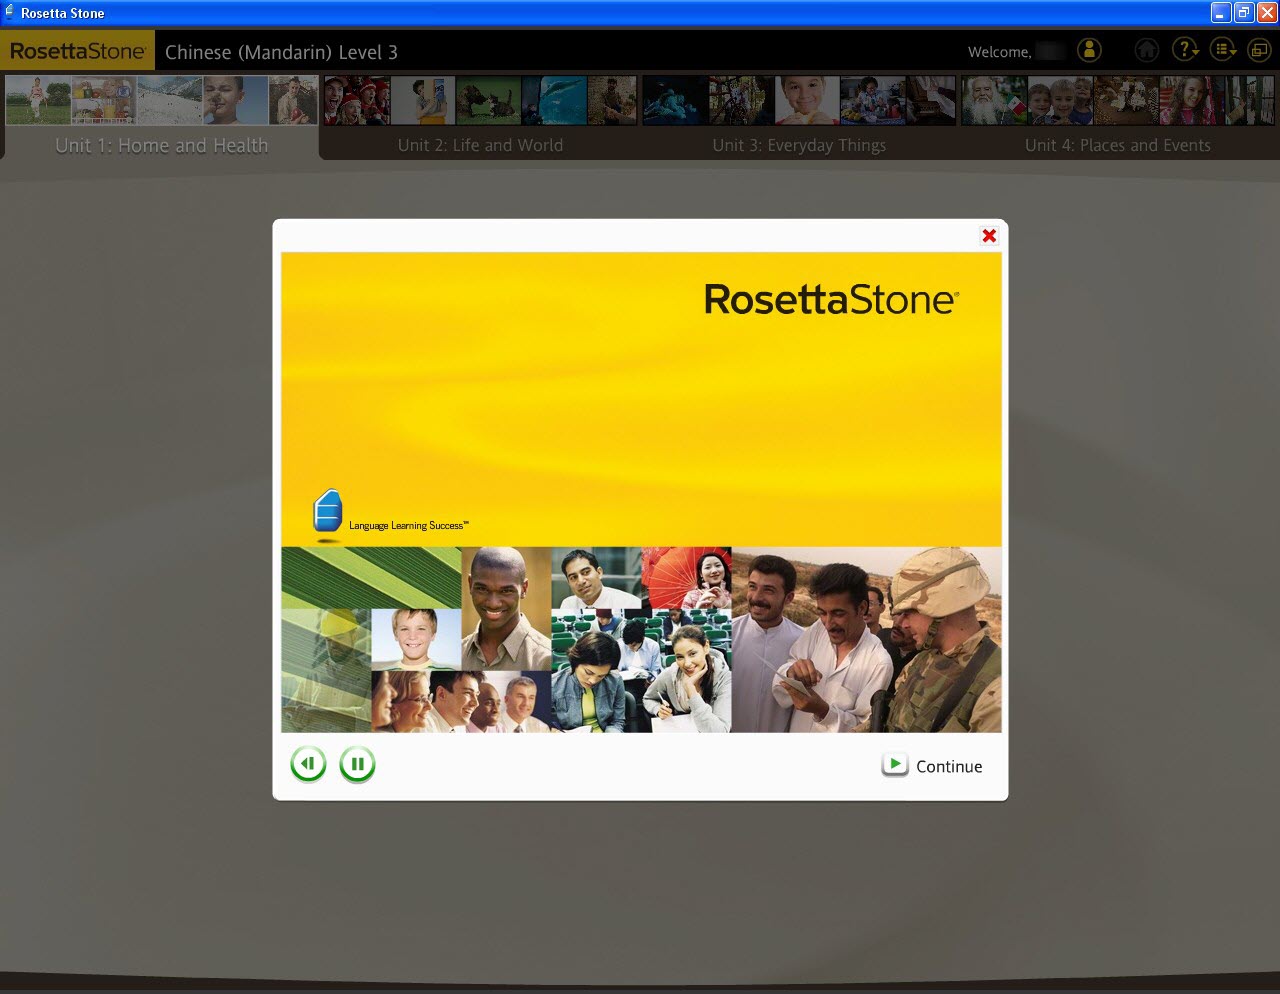Click the Rosetta Stone title bar app icon
1280x994 pixels.
[x=10, y=12]
